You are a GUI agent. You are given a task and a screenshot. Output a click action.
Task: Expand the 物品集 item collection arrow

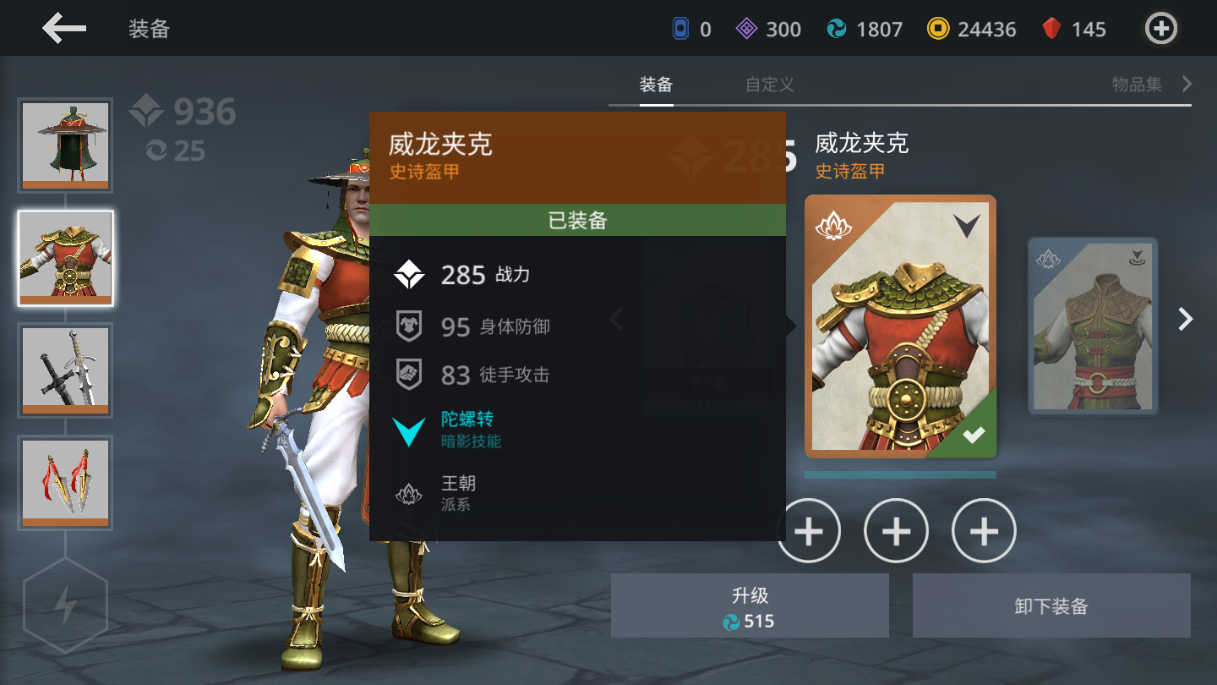1187,84
